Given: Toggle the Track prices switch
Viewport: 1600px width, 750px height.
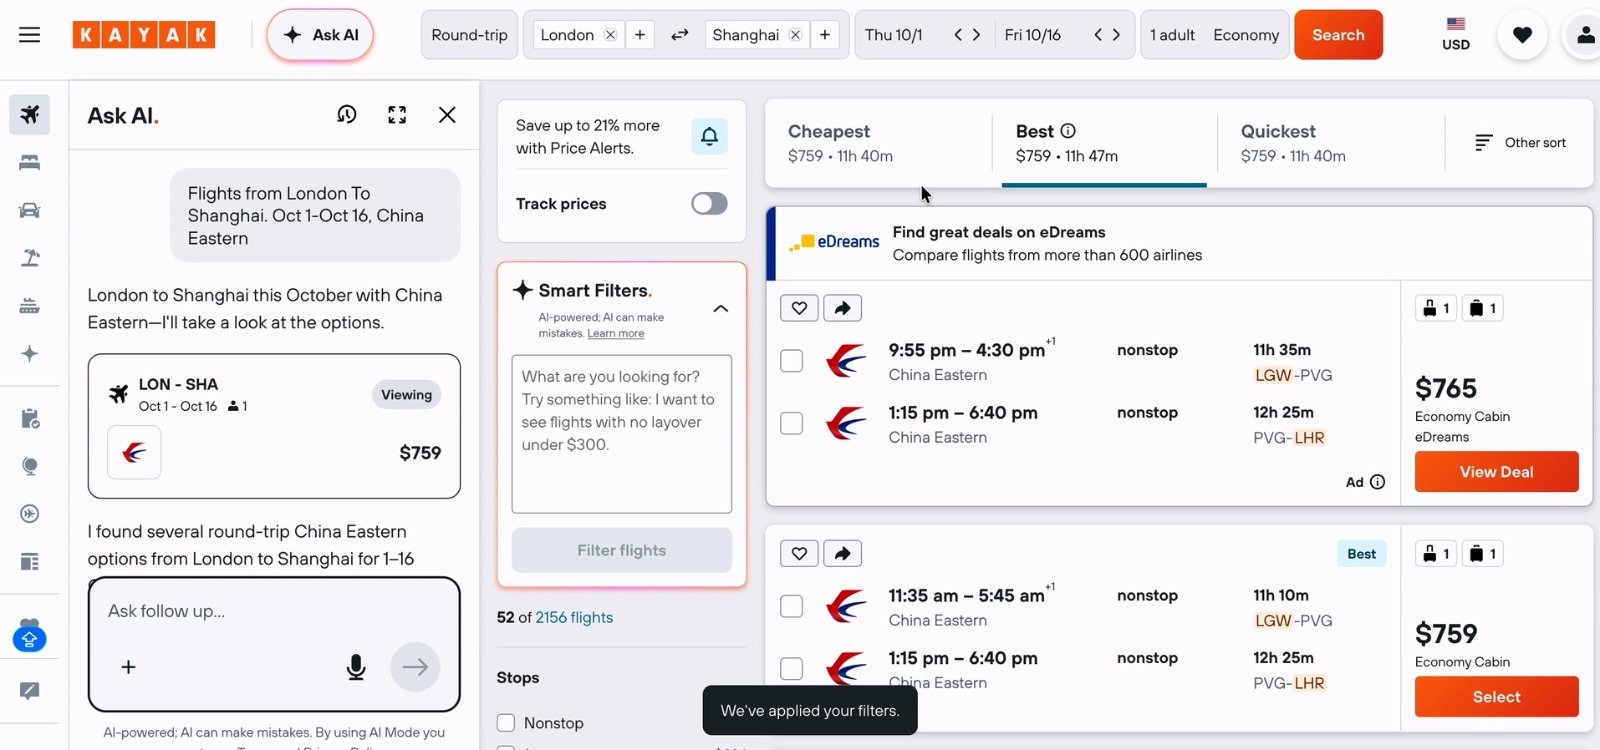Looking at the screenshot, I should [x=709, y=204].
